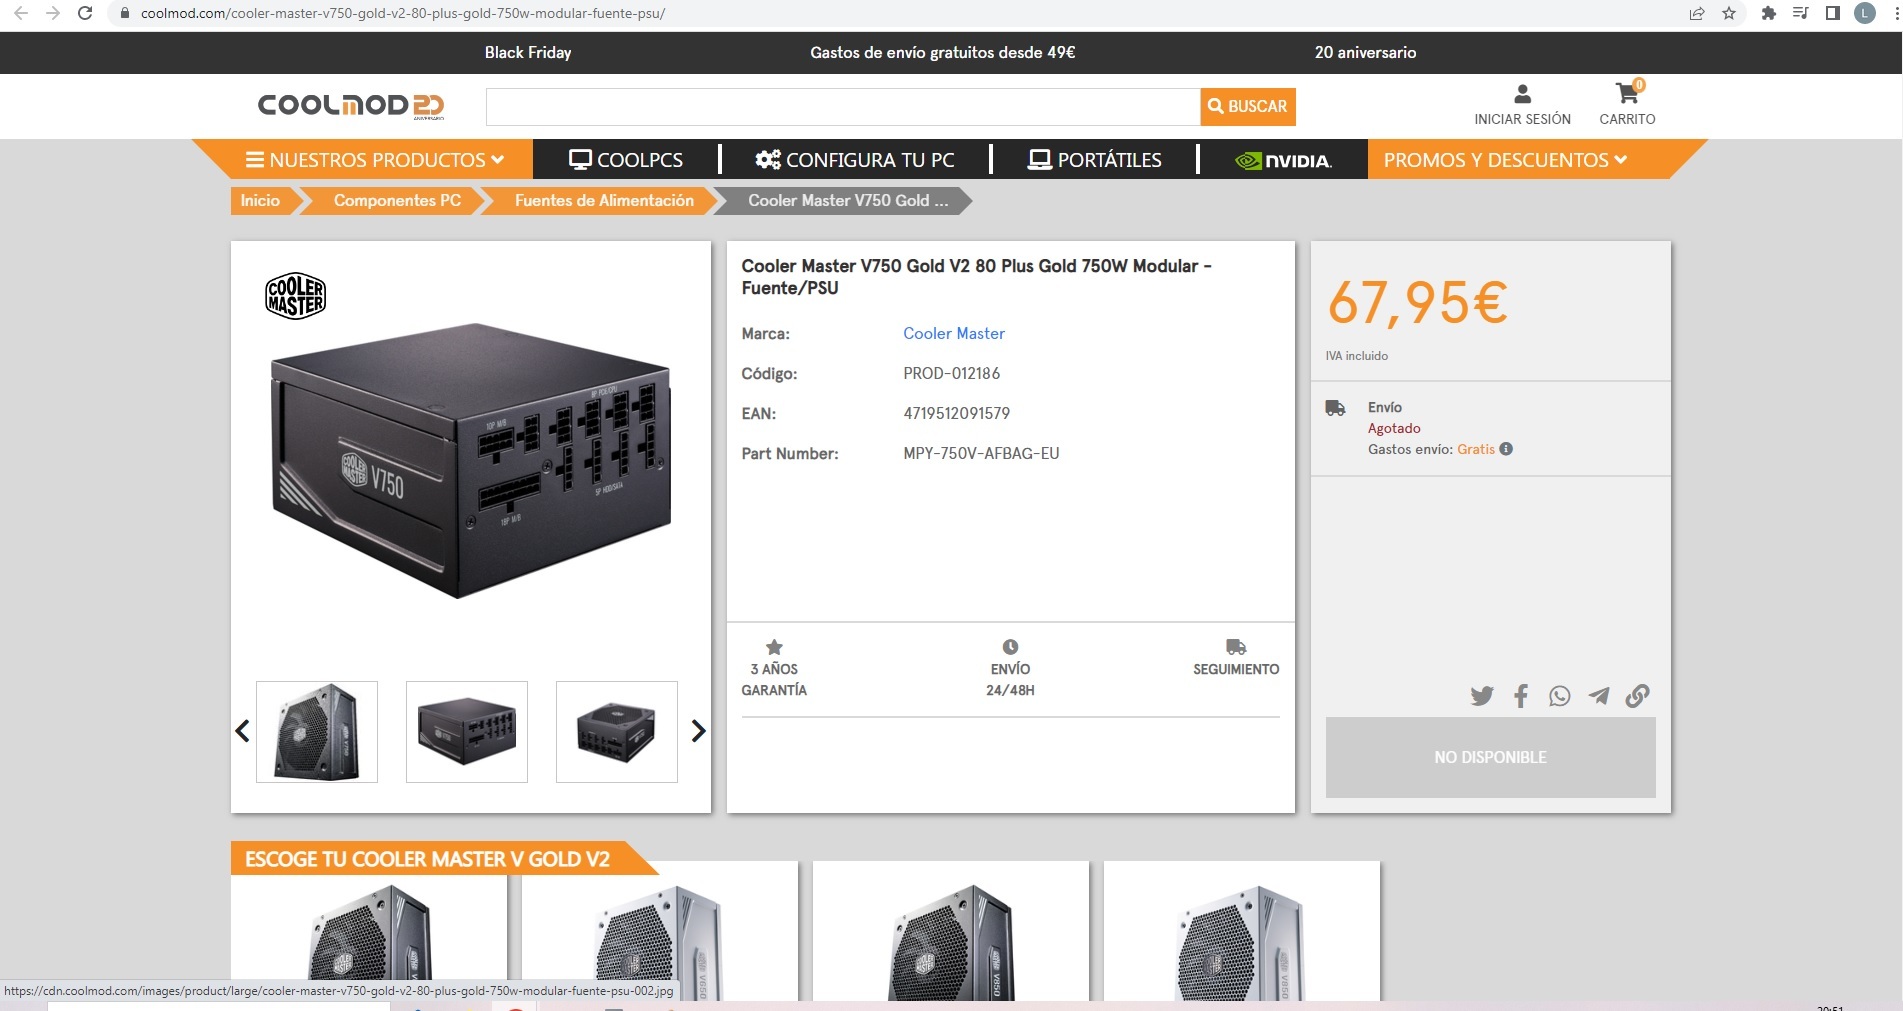Viewport: 1903px width, 1011px height.
Task: Open the Chrome profile avatar
Action: 1864,13
